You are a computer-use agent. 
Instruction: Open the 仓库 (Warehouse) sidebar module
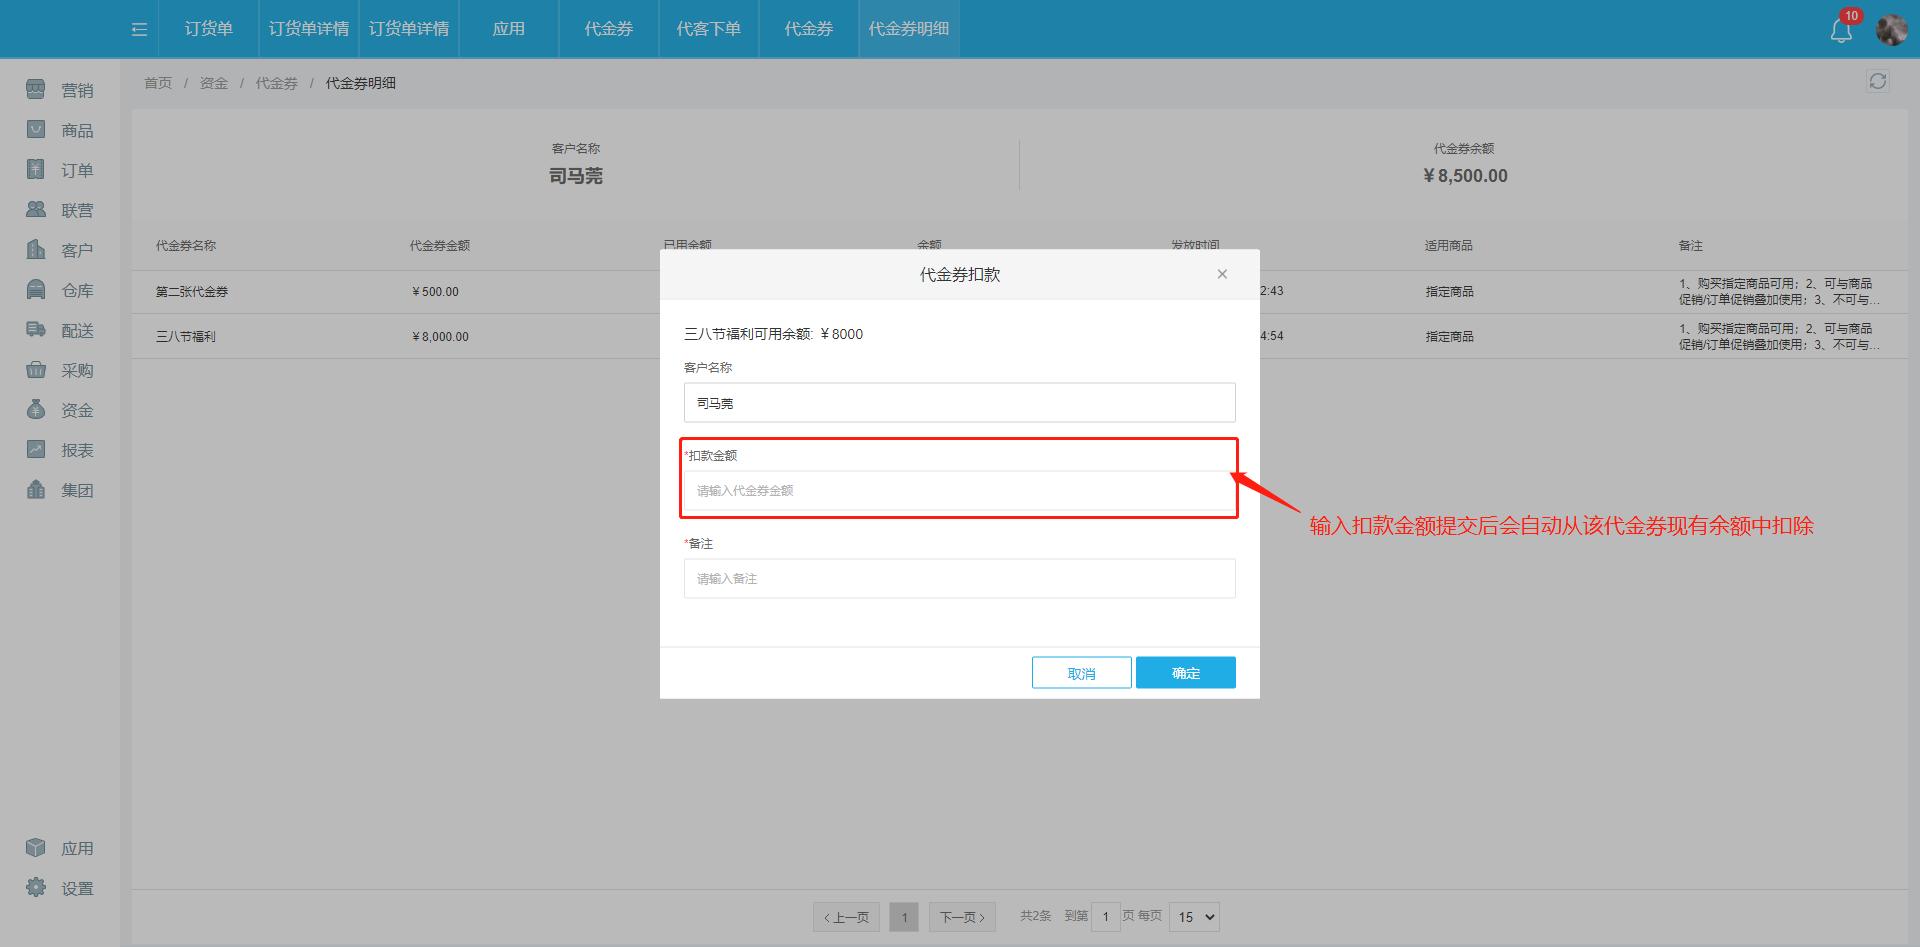tap(60, 289)
